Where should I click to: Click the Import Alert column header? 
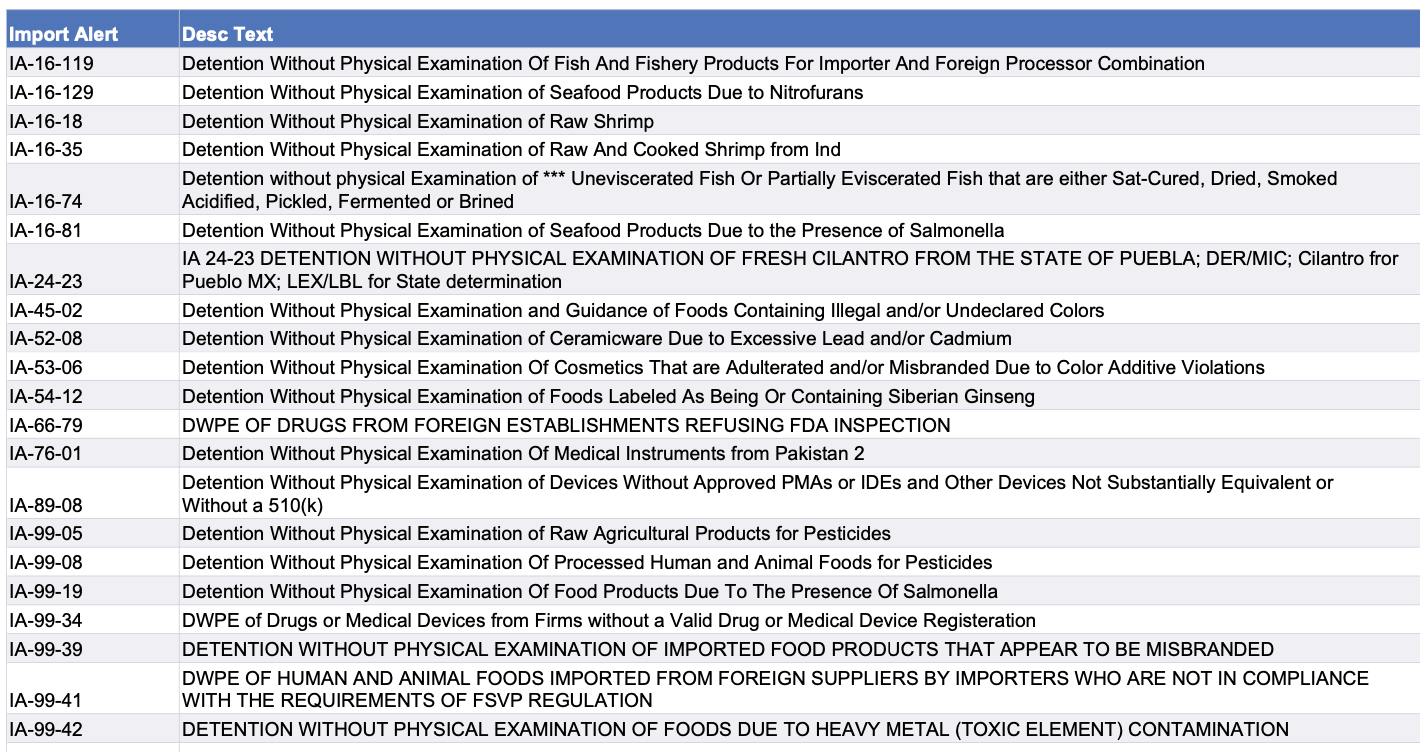tap(64, 34)
